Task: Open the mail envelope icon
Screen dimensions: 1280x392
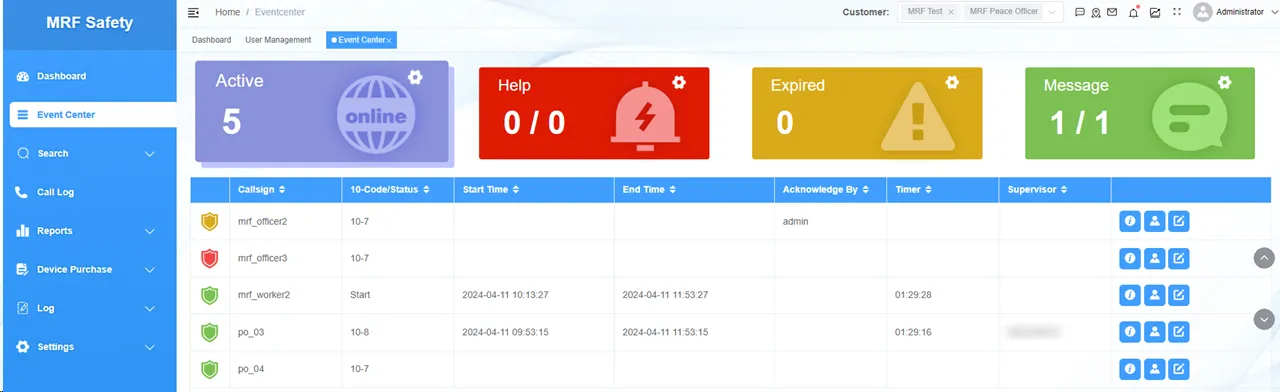Action: coord(1112,12)
